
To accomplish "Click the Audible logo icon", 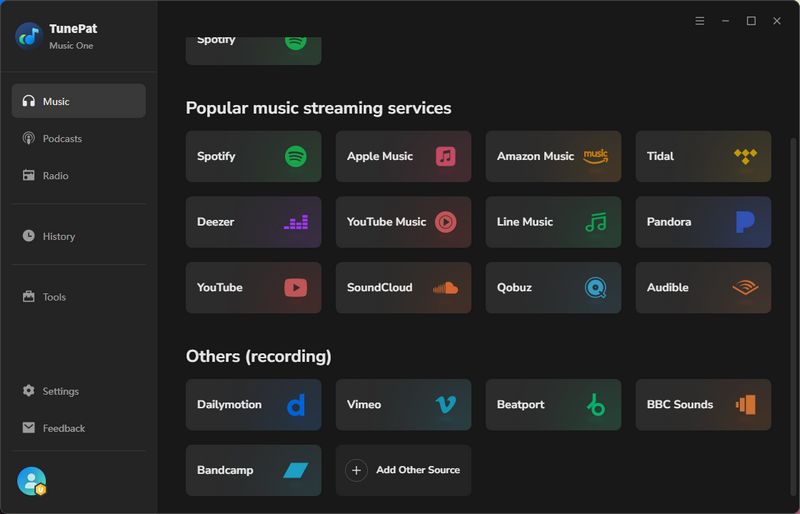I will coord(745,288).
